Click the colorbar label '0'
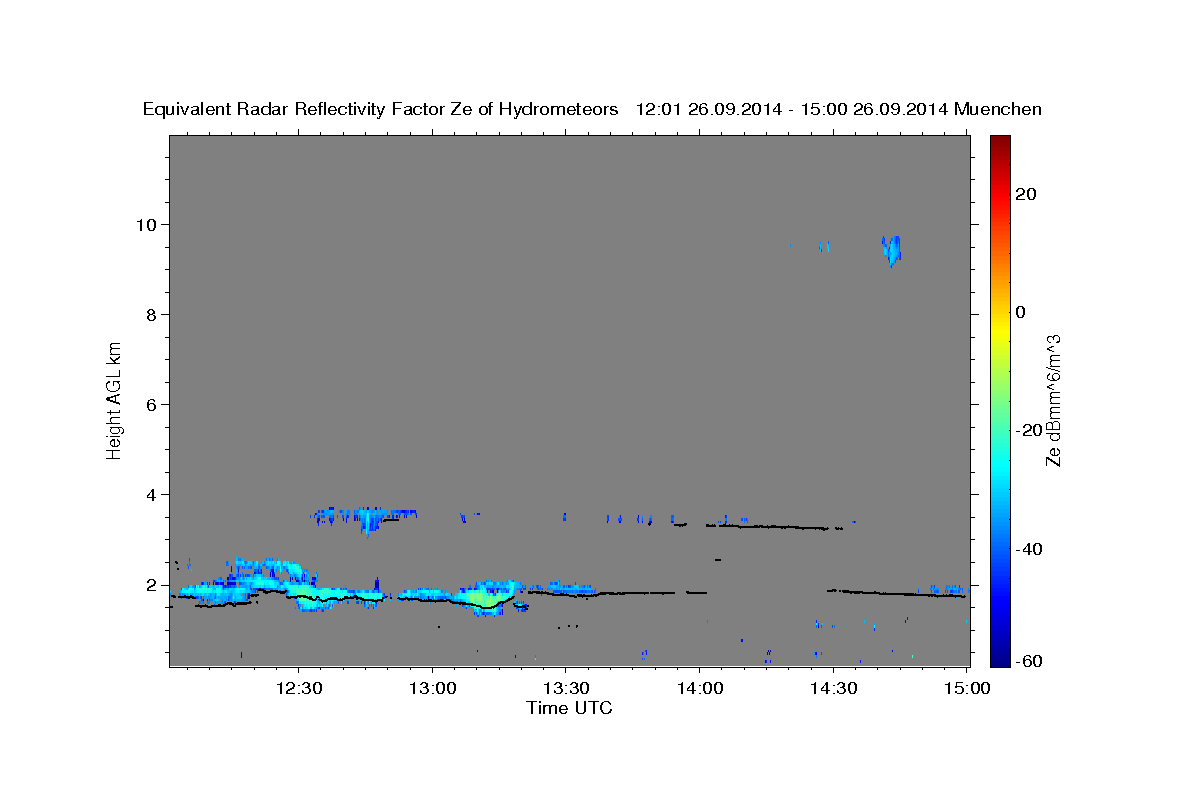 click(x=1021, y=312)
